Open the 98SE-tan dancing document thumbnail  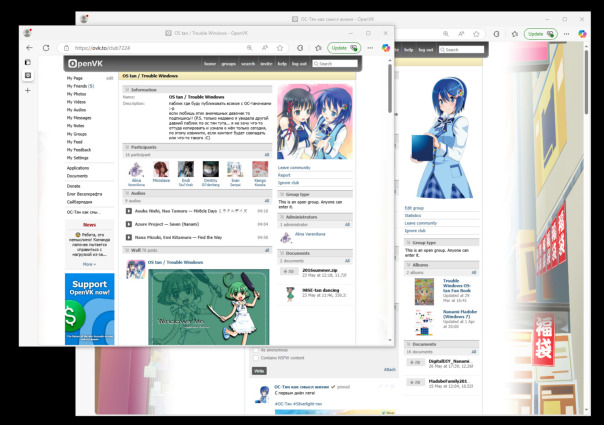pyautogui.click(x=290, y=294)
